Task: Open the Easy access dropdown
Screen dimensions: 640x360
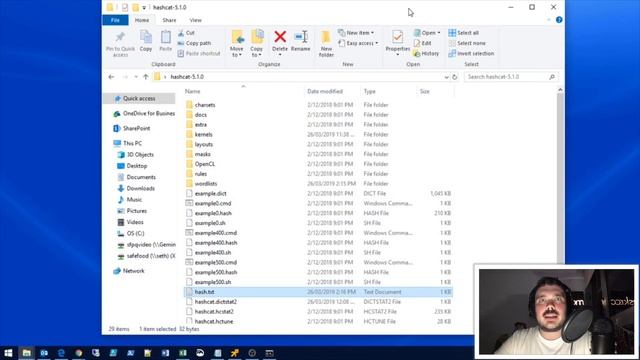Action: point(358,43)
